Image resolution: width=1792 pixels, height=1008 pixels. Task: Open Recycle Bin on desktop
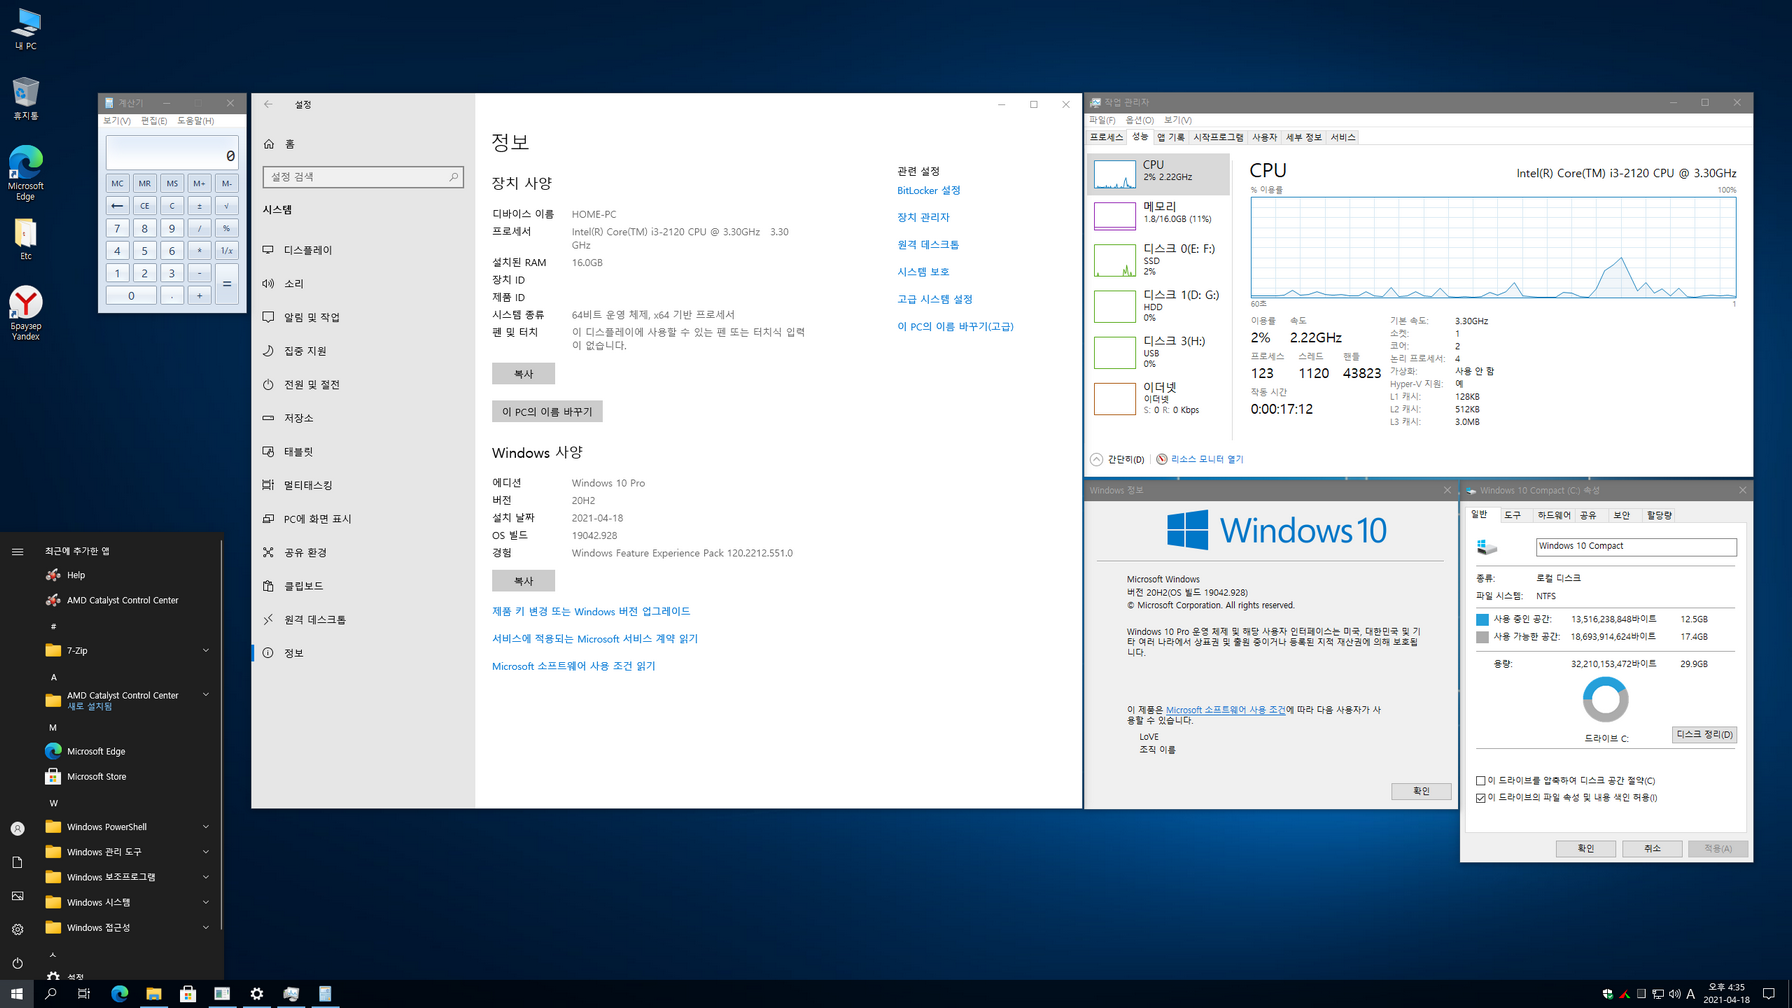(x=26, y=98)
